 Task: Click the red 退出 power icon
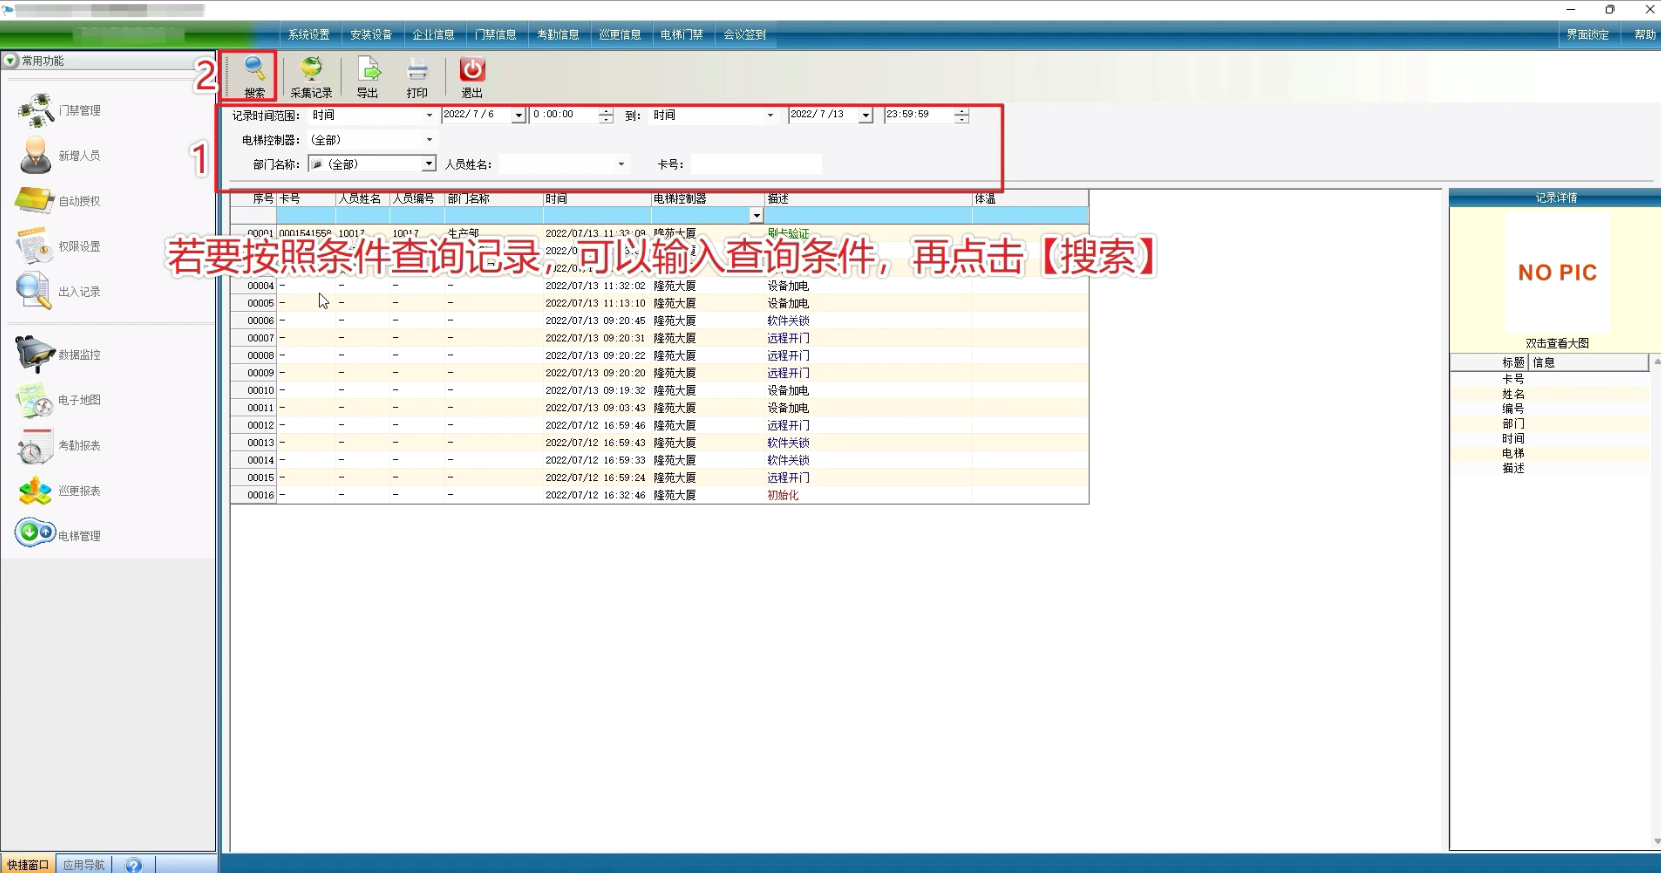[472, 70]
